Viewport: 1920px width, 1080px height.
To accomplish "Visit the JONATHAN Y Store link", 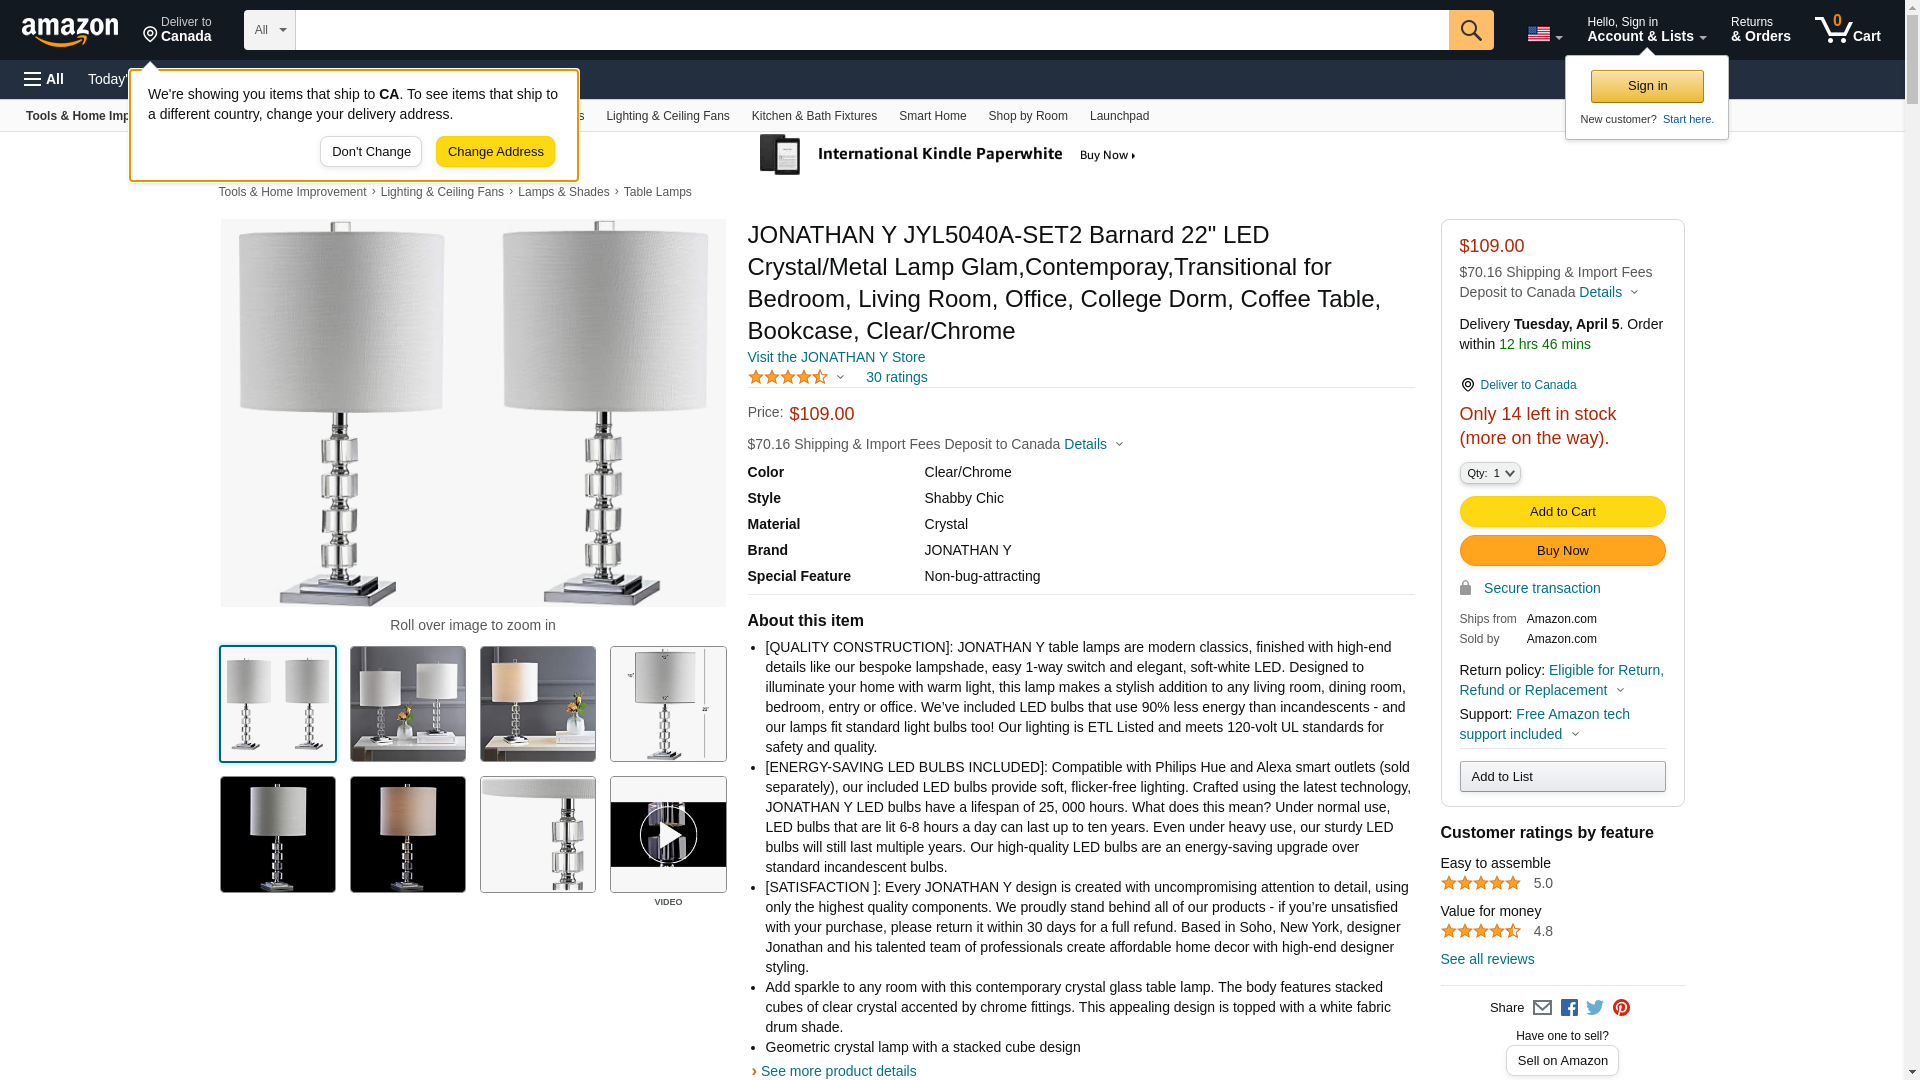I will point(836,357).
